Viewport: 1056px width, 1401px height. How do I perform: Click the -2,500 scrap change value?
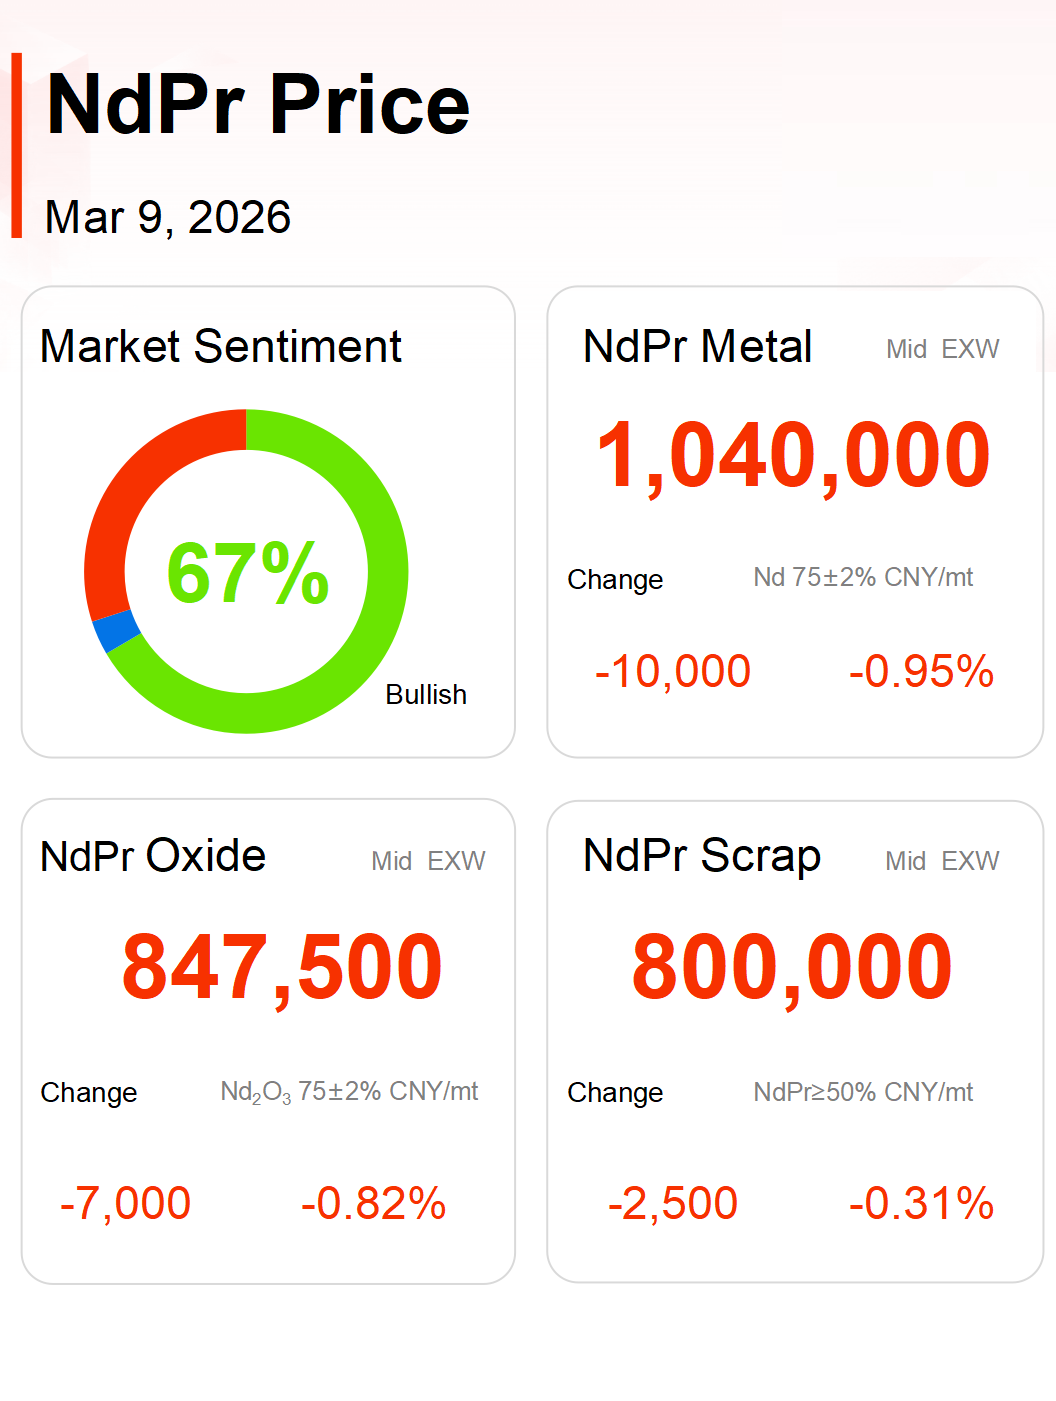[672, 1203]
